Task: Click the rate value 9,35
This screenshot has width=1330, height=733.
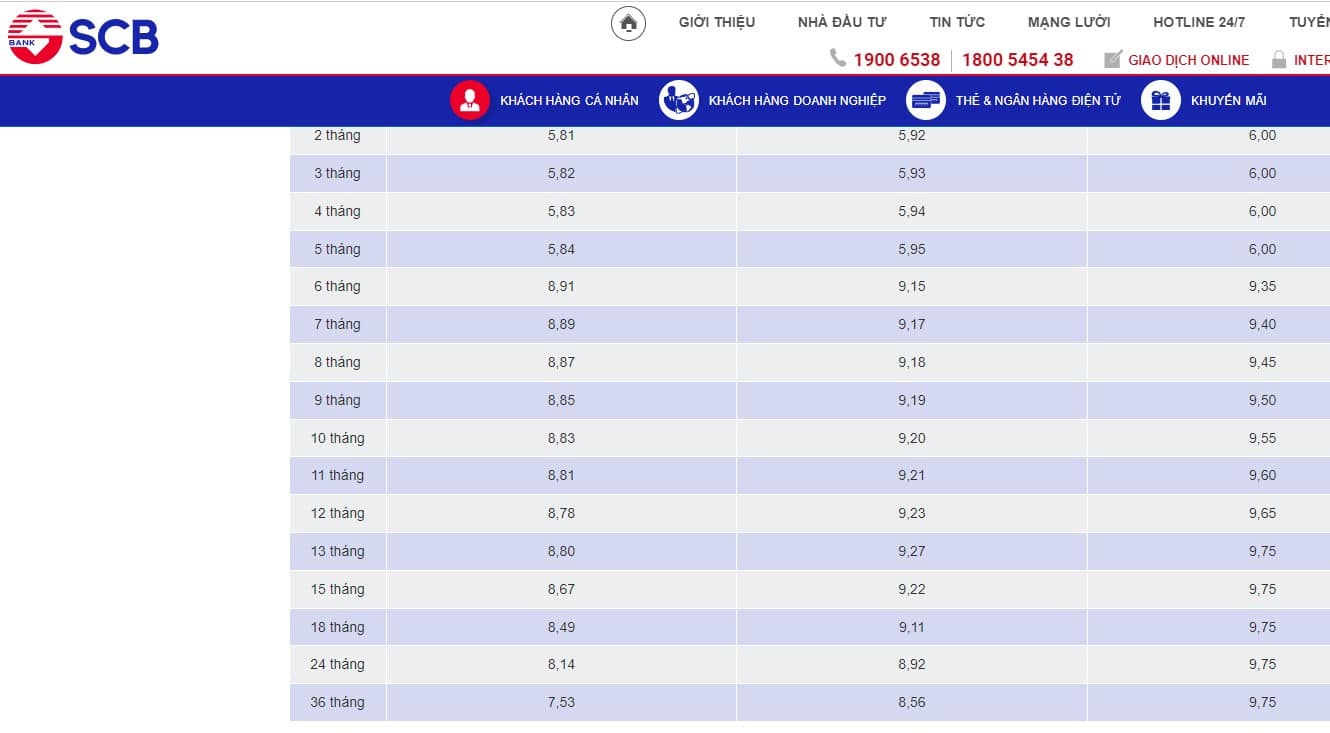Action: click(x=1262, y=286)
